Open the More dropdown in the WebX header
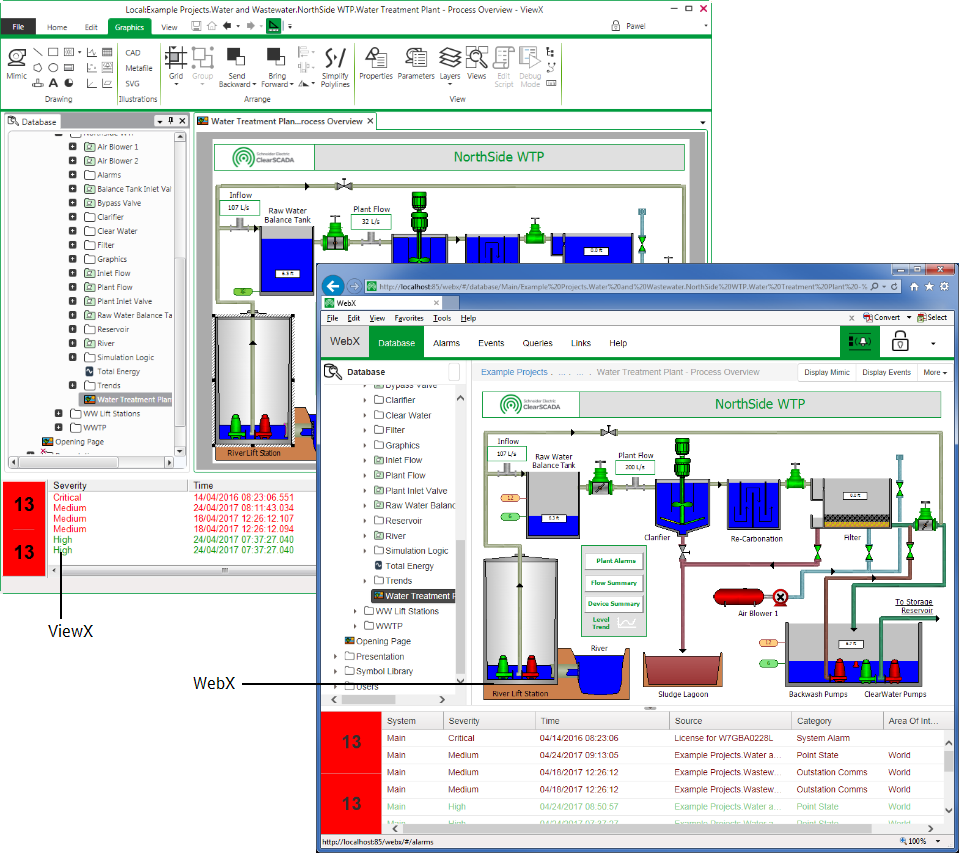The width and height of the screenshot is (960, 853). coord(935,372)
